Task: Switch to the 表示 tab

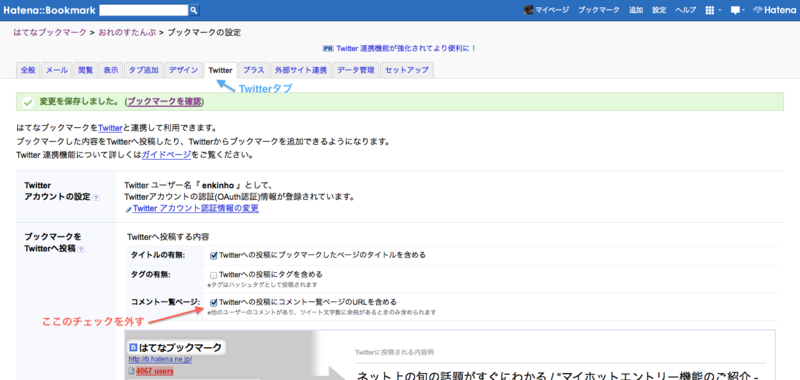Action: coord(111,70)
